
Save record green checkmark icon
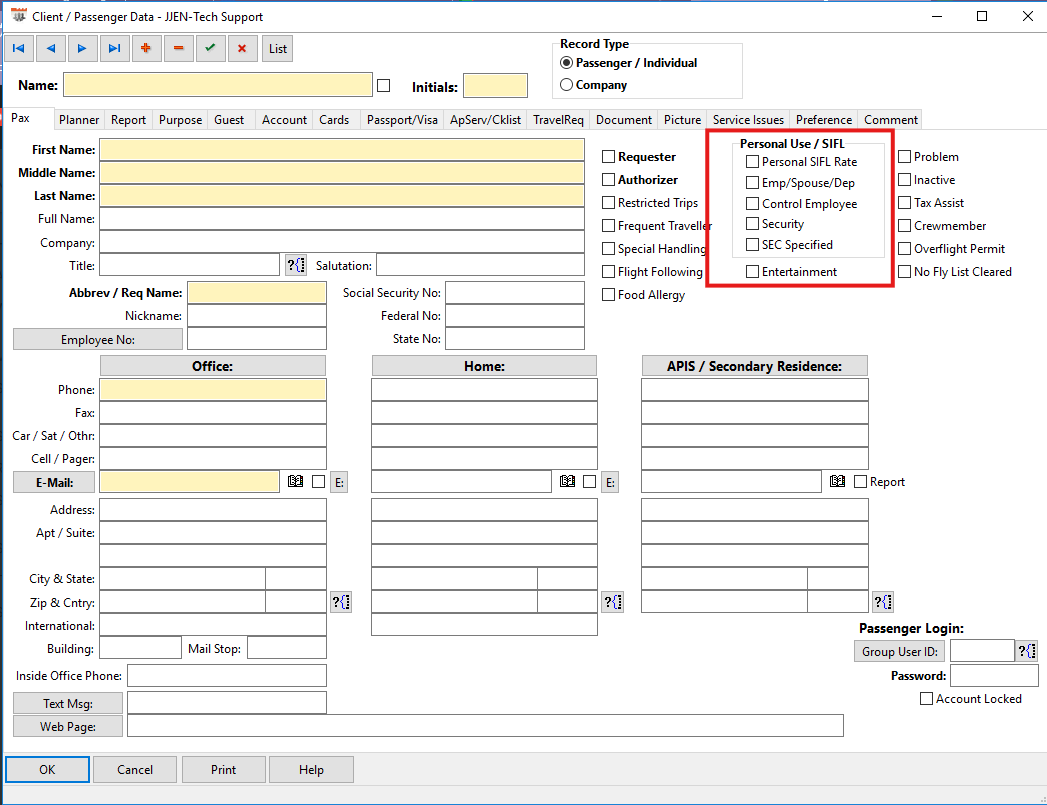tap(210, 48)
